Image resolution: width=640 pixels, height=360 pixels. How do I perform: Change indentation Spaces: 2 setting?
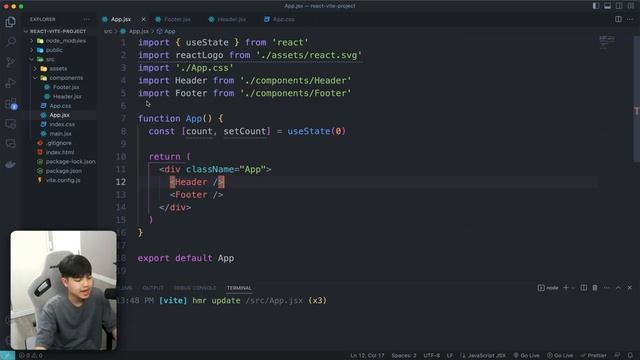pyautogui.click(x=404, y=356)
